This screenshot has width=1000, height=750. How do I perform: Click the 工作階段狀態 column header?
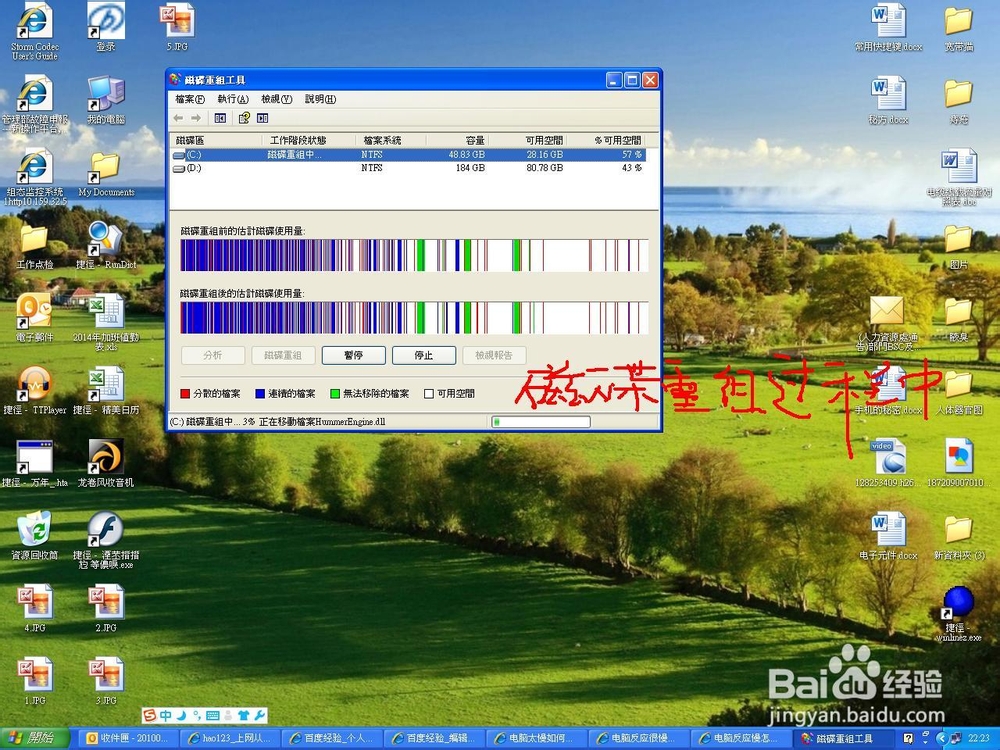click(x=309, y=140)
